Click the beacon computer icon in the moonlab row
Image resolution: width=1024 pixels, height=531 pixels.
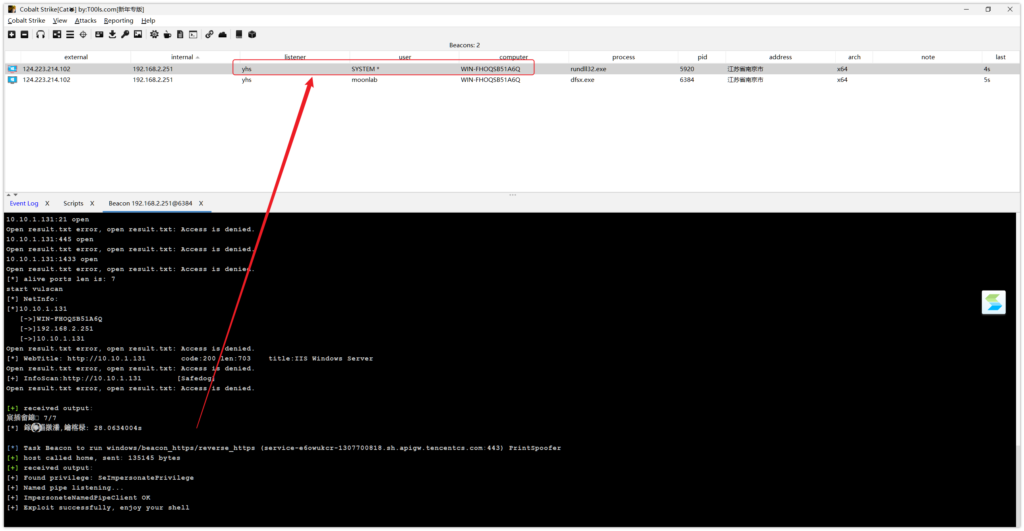pyautogui.click(x=12, y=80)
